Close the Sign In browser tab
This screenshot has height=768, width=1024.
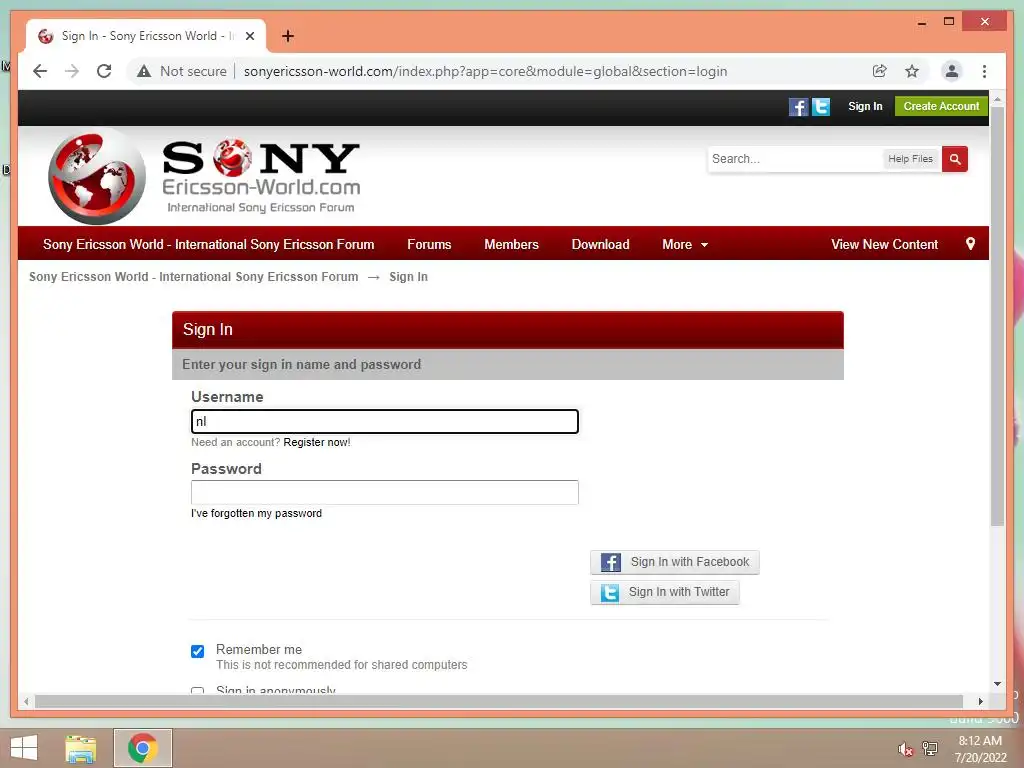[x=249, y=36]
